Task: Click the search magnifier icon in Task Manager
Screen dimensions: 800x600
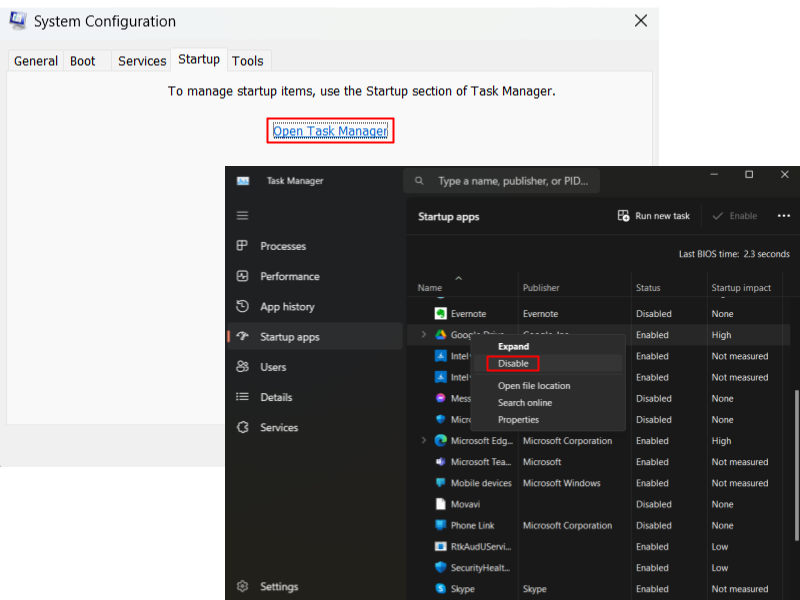Action: 419,181
